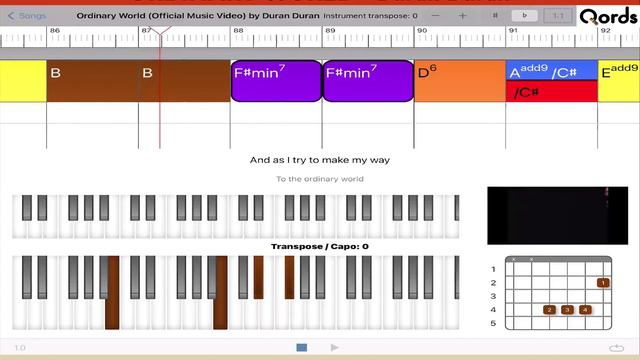Screen dimensions: 640x360
Task: Click finger 4 dot on guitar chord diagram
Action: tap(585, 310)
